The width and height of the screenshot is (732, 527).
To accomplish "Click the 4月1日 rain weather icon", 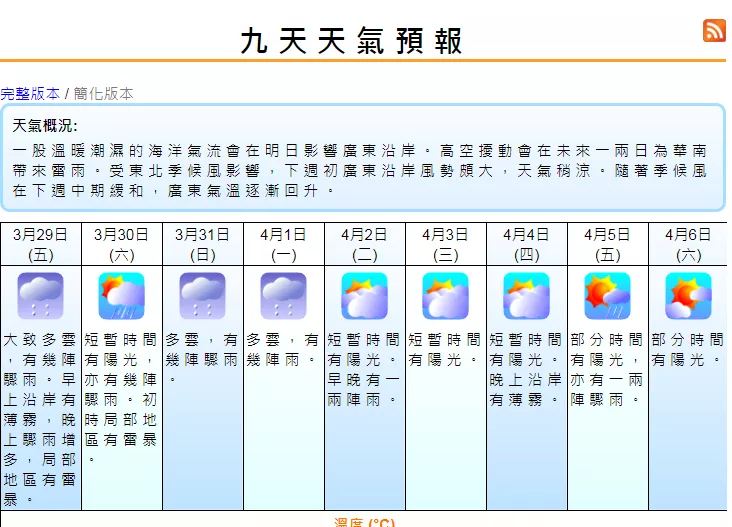I will (283, 296).
